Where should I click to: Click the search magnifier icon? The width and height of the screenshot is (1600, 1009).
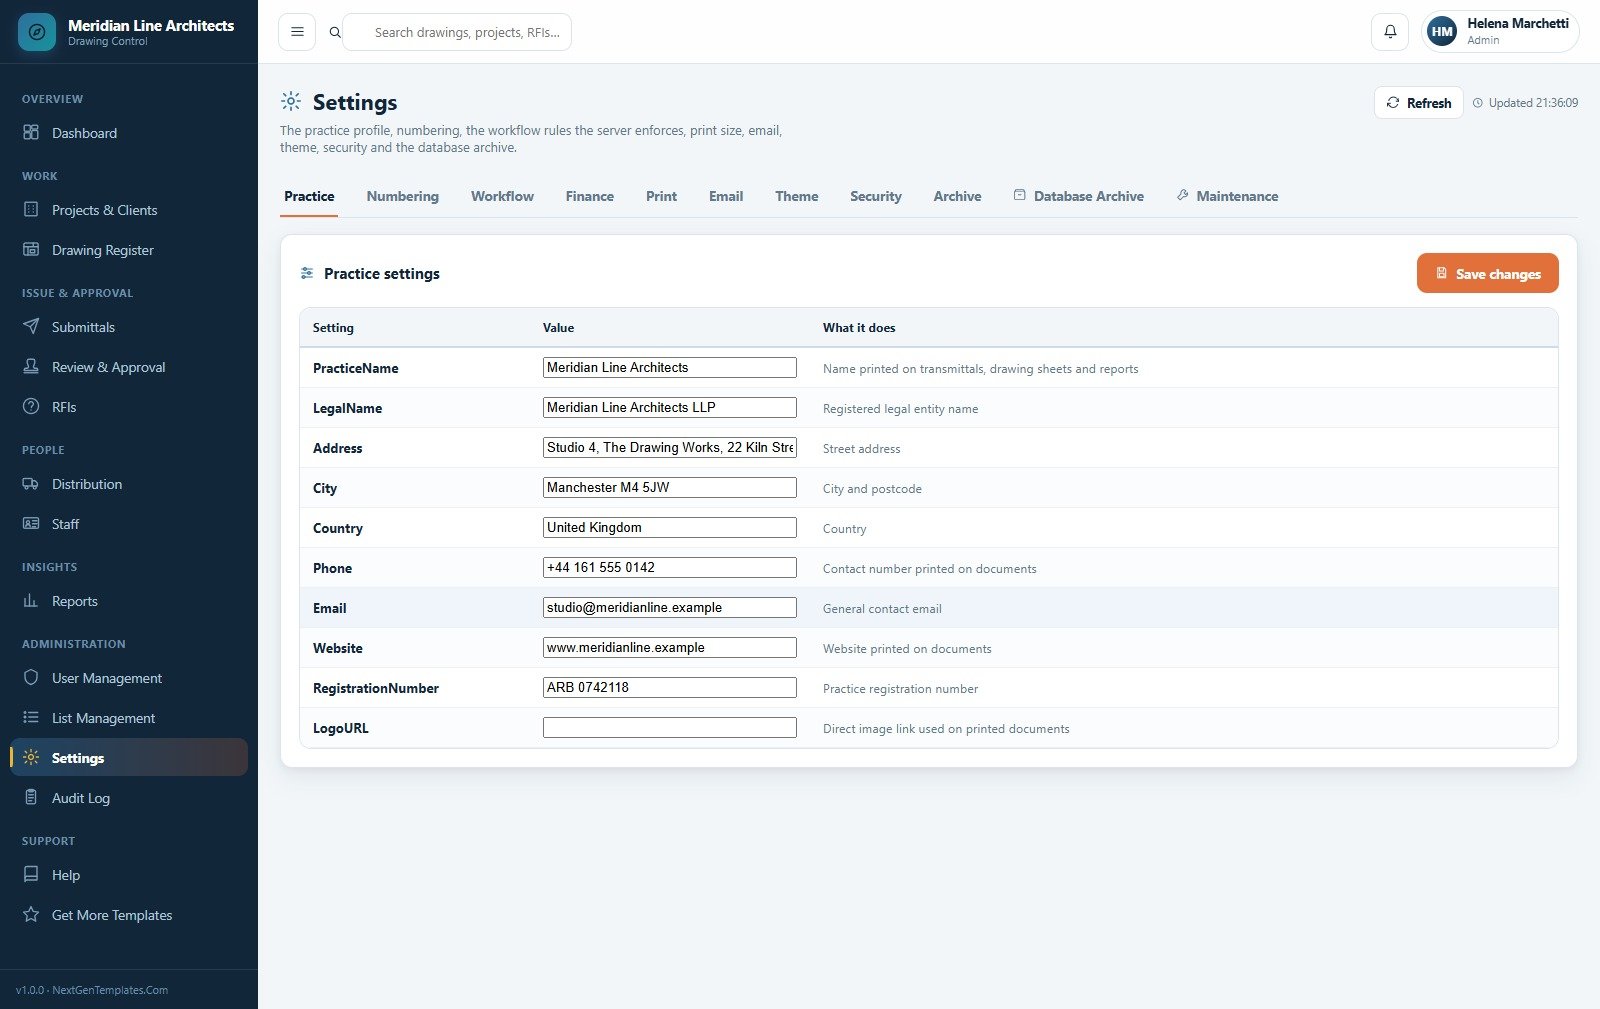click(x=335, y=33)
